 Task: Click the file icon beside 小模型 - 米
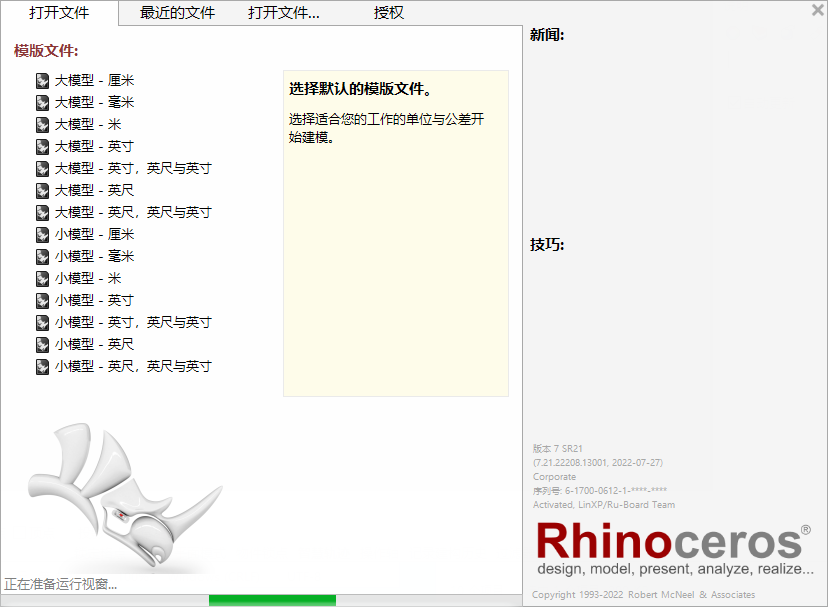click(42, 278)
